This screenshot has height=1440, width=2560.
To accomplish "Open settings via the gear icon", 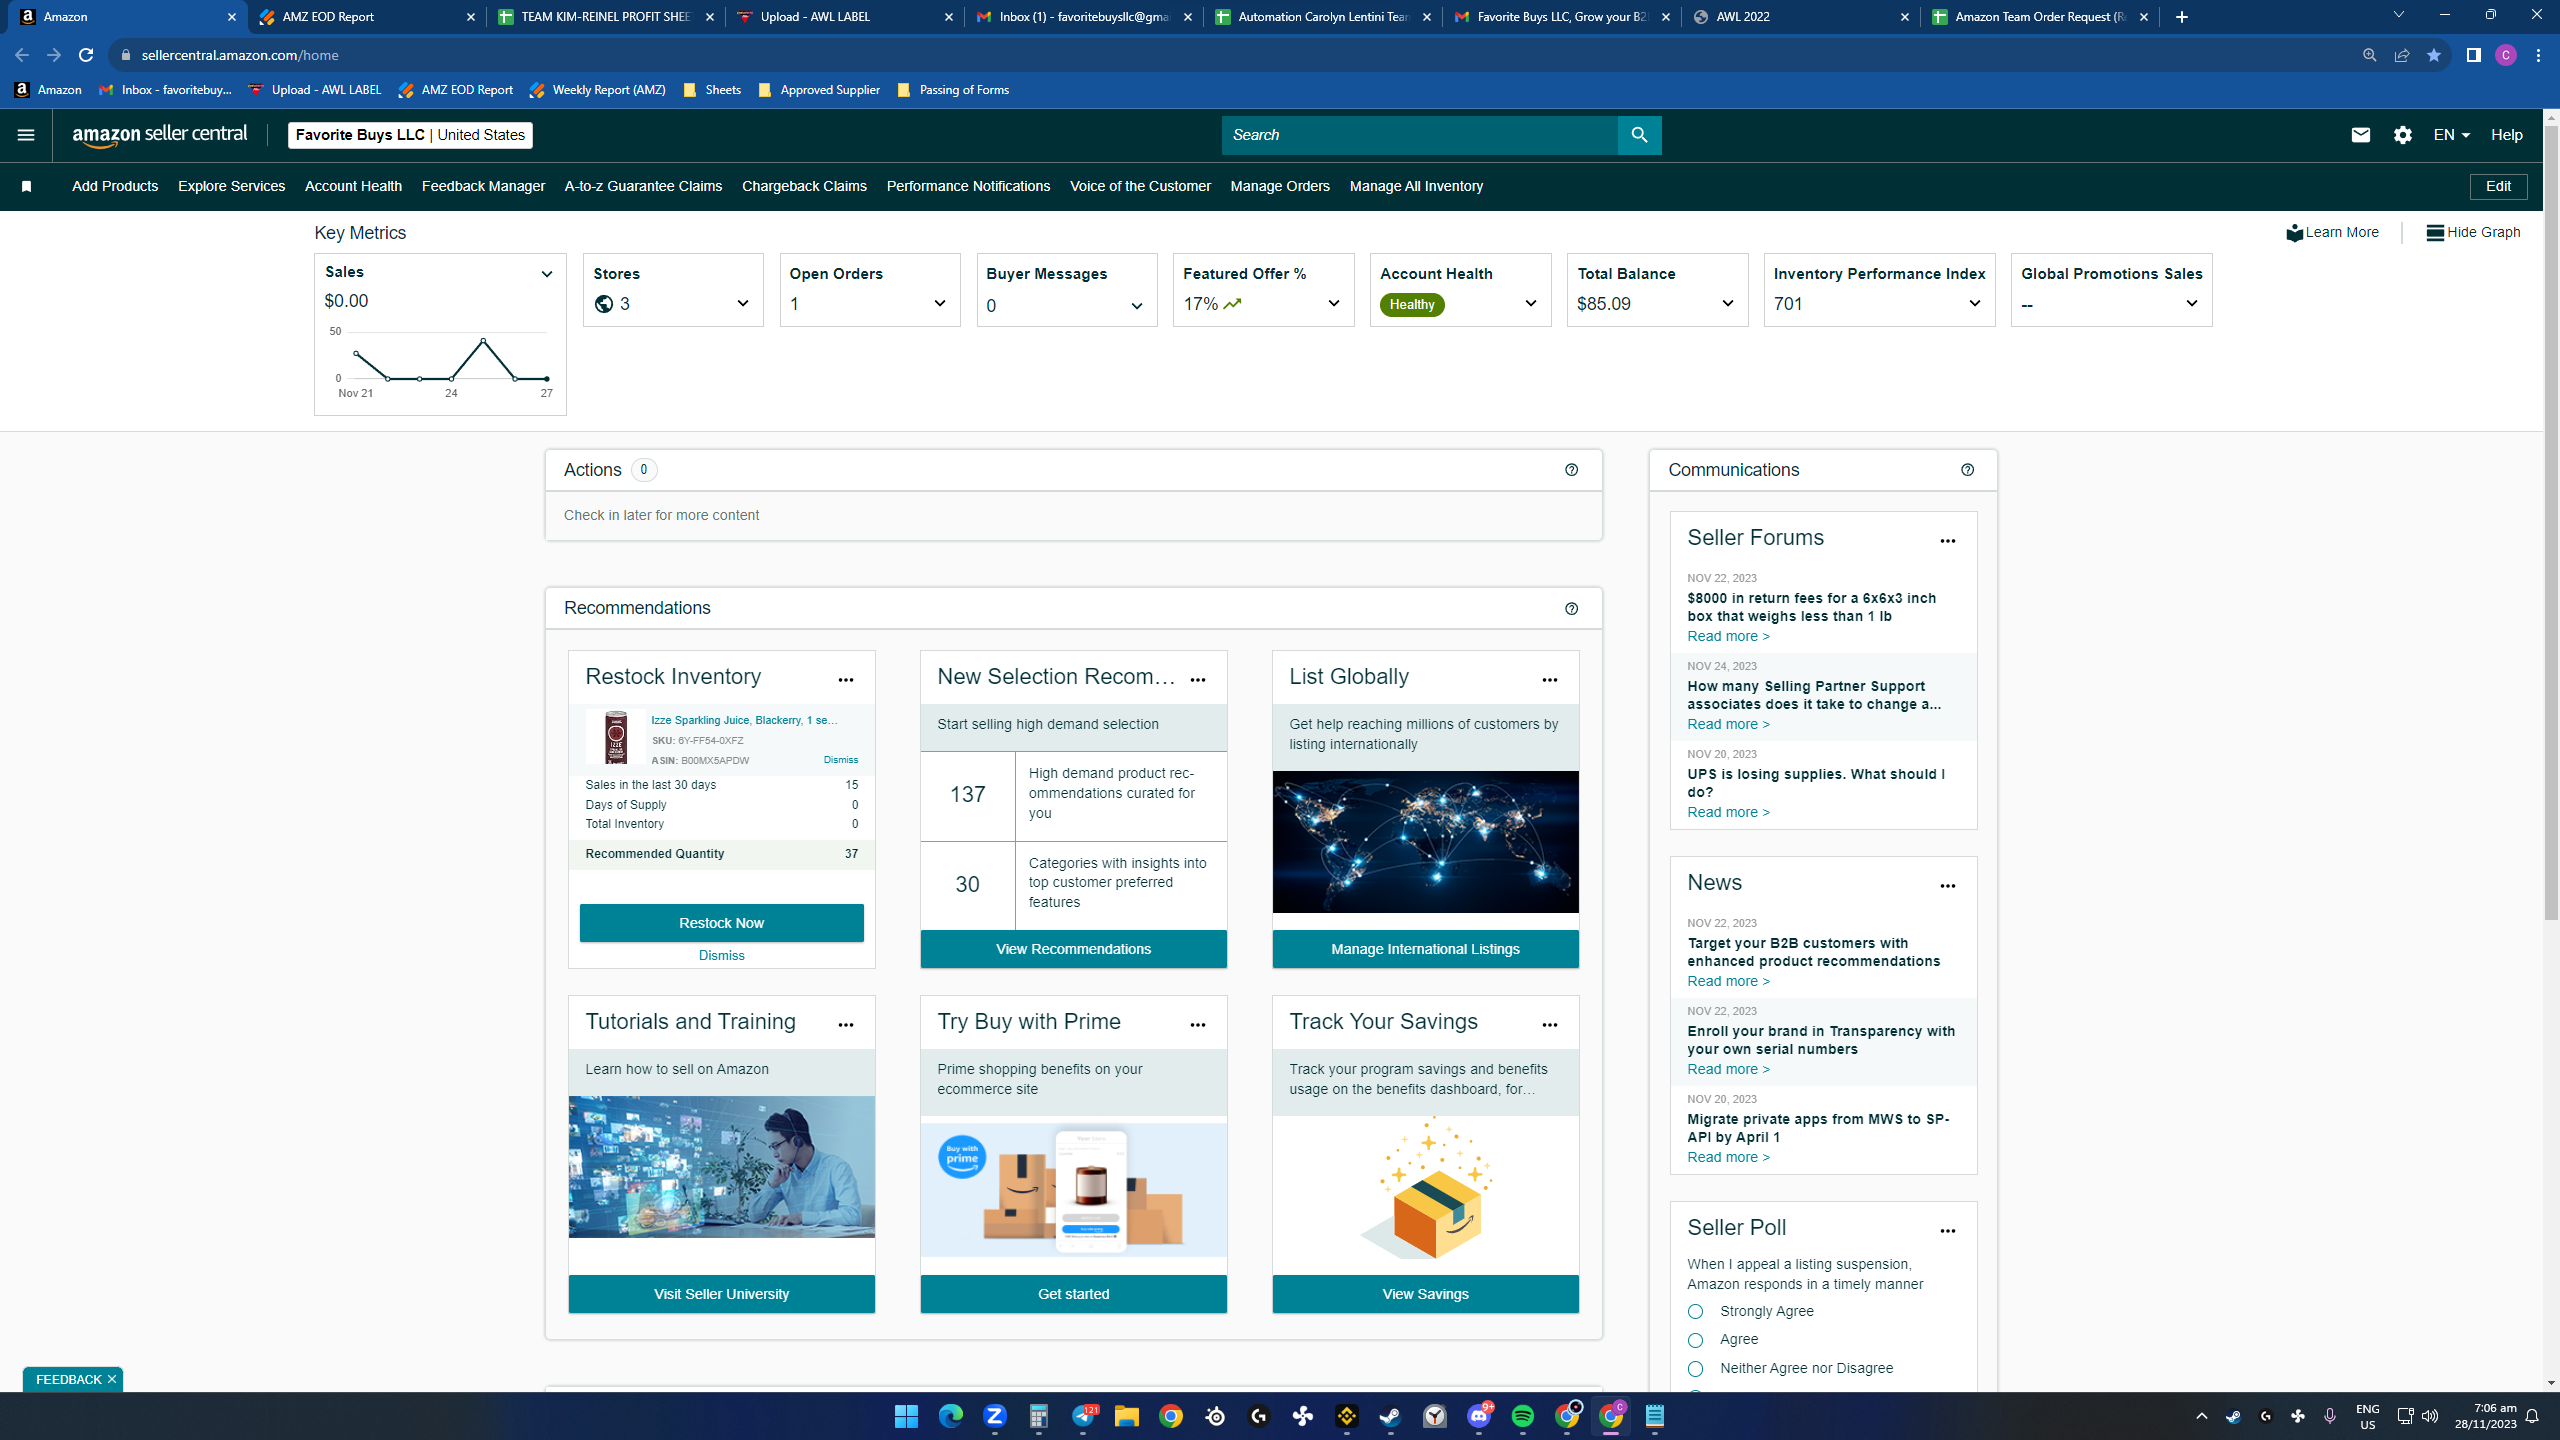I will [x=2403, y=135].
